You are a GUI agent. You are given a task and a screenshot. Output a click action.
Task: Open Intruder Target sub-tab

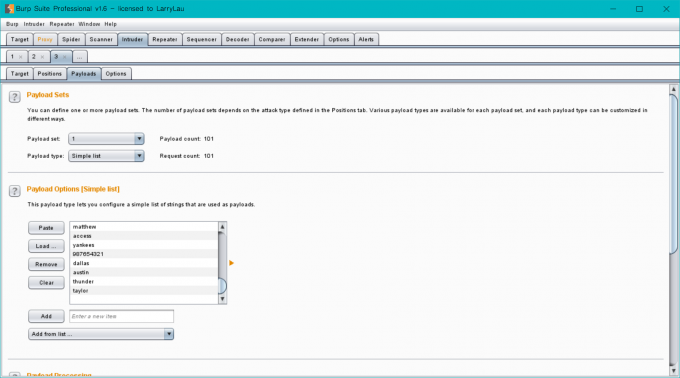point(20,74)
